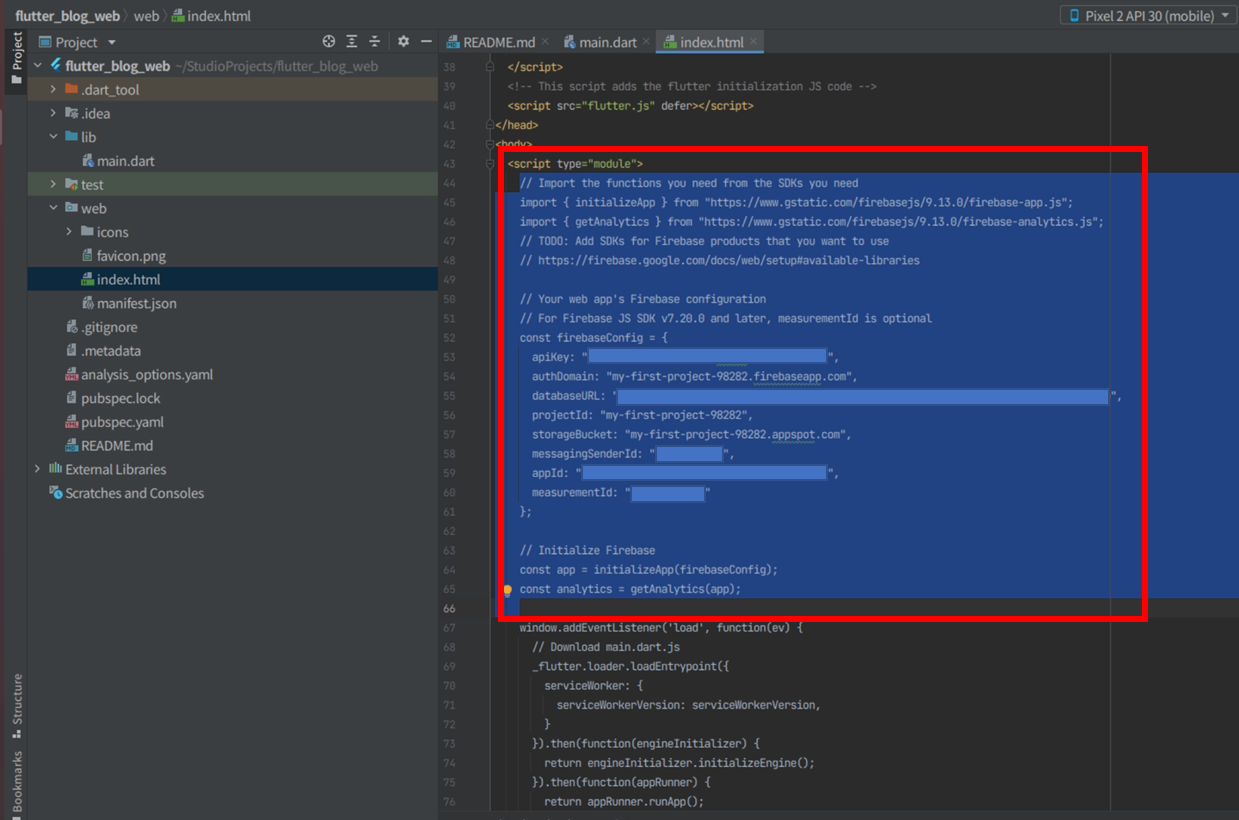Viewport: 1239px width, 820px height.
Task: Open Project panel settings gear
Action: [403, 42]
